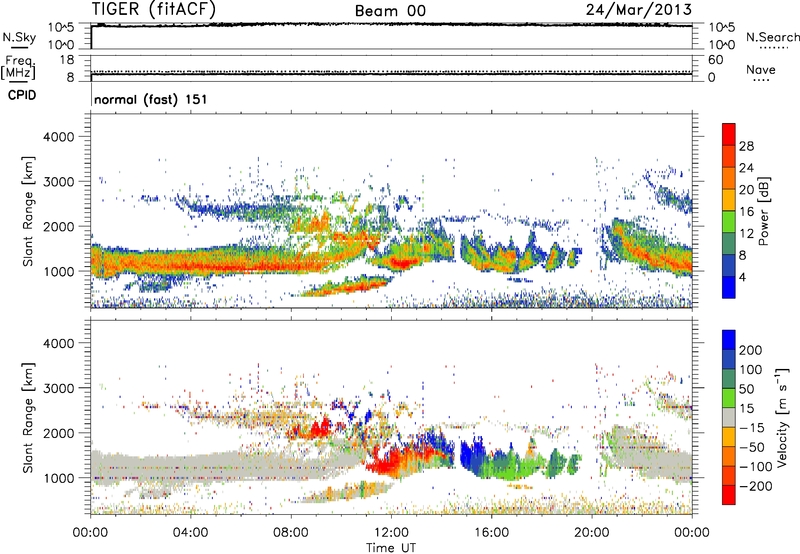Image resolution: width=800 pixels, height=554 pixels.
Task: Click the dotted line sample under "N.Search"
Action: [774, 48]
